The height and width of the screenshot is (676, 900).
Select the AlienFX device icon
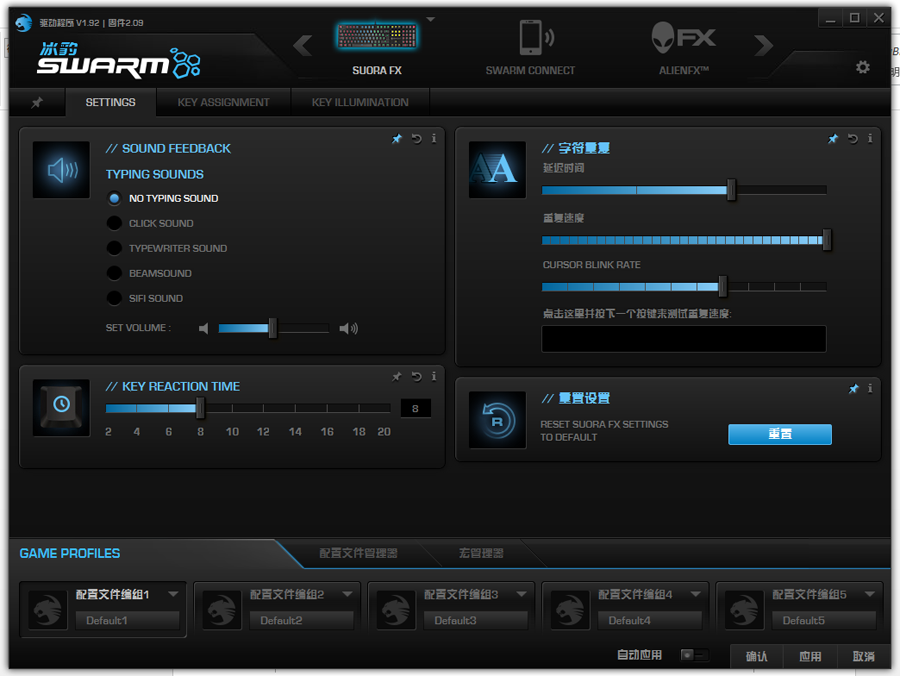pyautogui.click(x=683, y=38)
